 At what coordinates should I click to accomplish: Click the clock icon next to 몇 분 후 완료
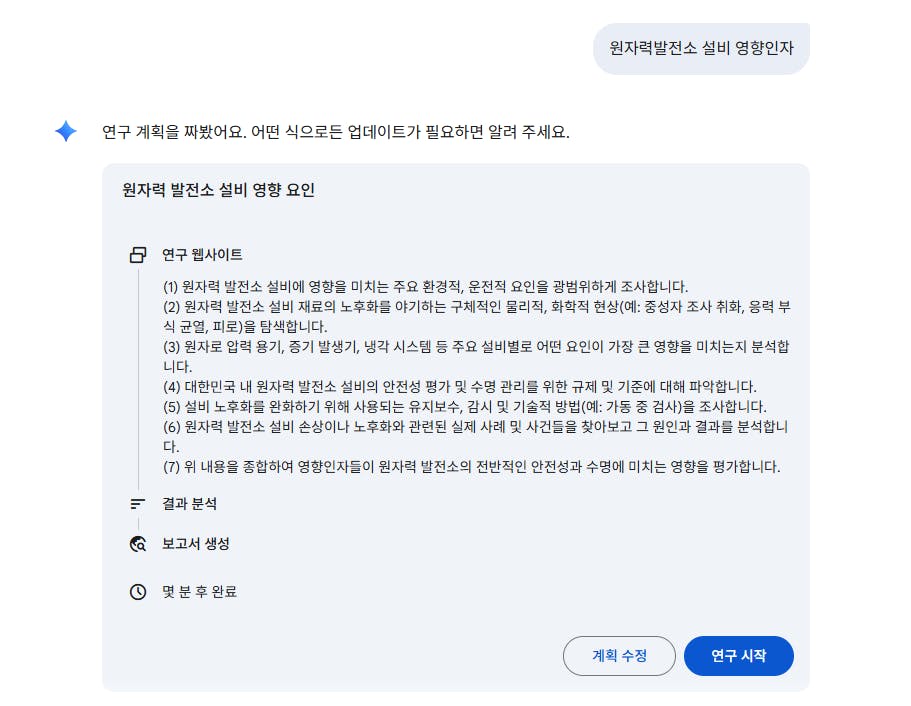click(137, 591)
